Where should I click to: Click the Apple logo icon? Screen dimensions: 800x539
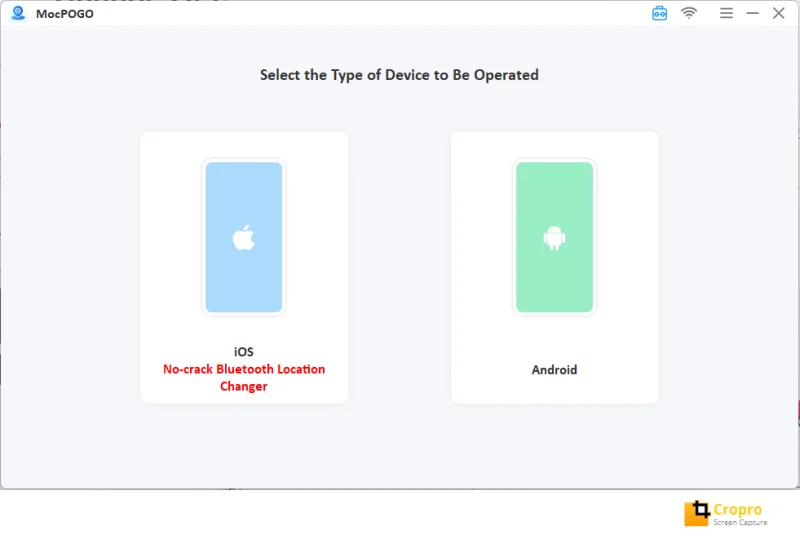(244, 237)
